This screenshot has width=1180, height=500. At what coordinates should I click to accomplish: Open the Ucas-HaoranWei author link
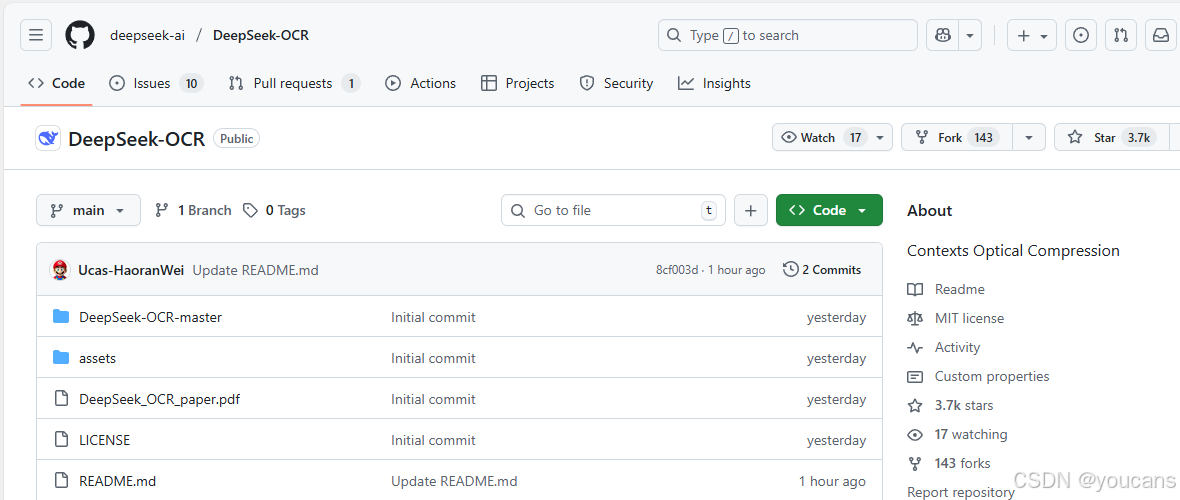point(131,270)
